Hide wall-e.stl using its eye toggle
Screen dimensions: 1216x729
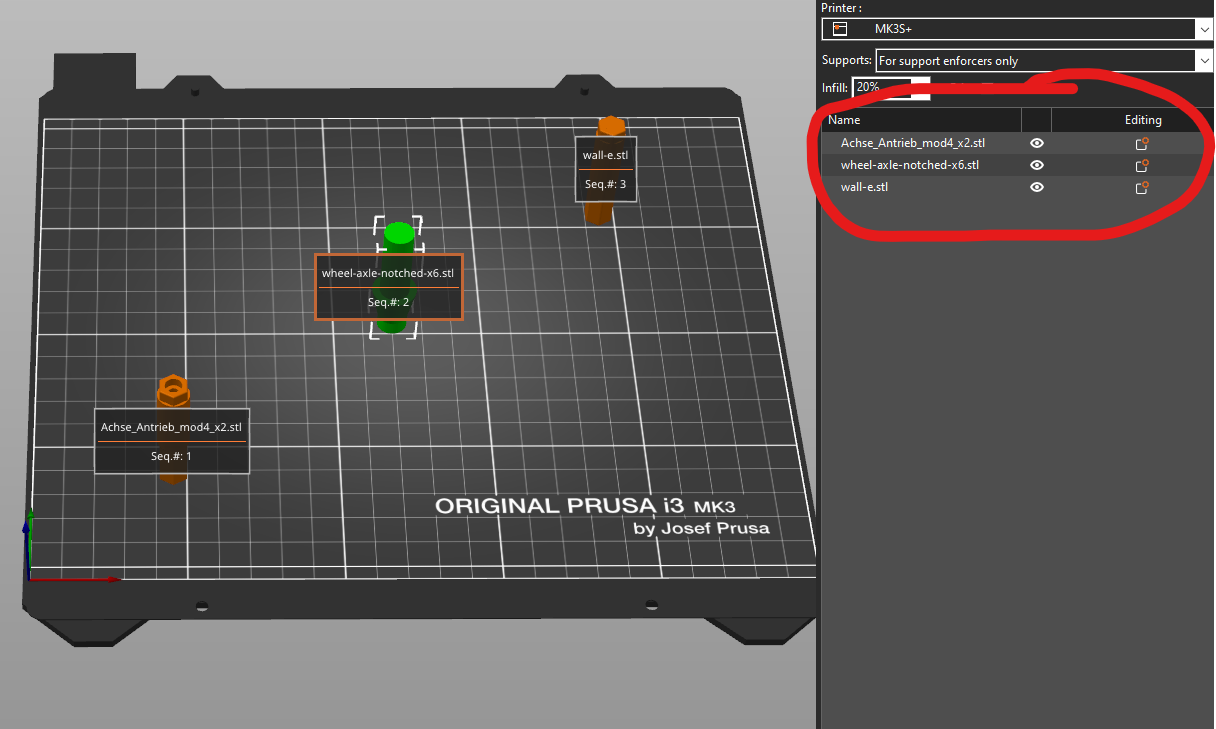[1036, 187]
